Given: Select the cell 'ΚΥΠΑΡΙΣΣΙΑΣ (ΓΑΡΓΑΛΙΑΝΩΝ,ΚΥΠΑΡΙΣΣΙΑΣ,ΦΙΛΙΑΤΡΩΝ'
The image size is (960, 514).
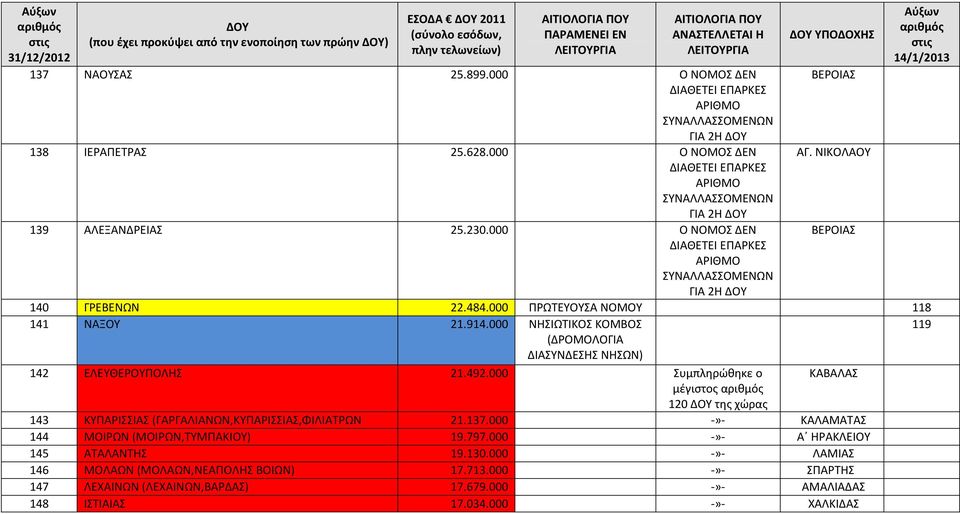Looking at the screenshot, I should click(238, 420).
